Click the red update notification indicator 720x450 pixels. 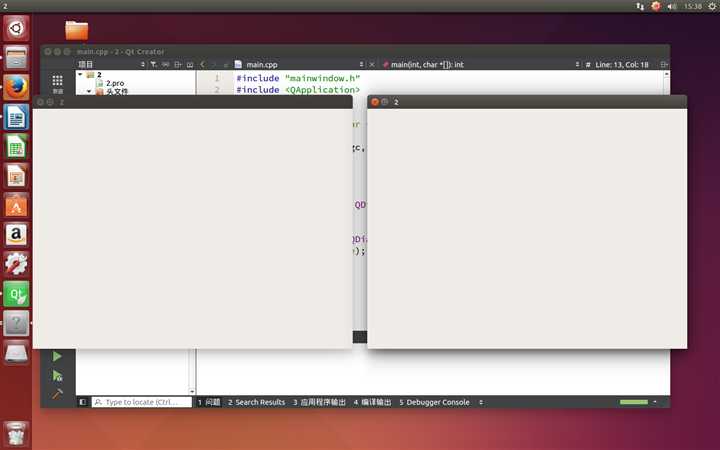tap(656, 6)
